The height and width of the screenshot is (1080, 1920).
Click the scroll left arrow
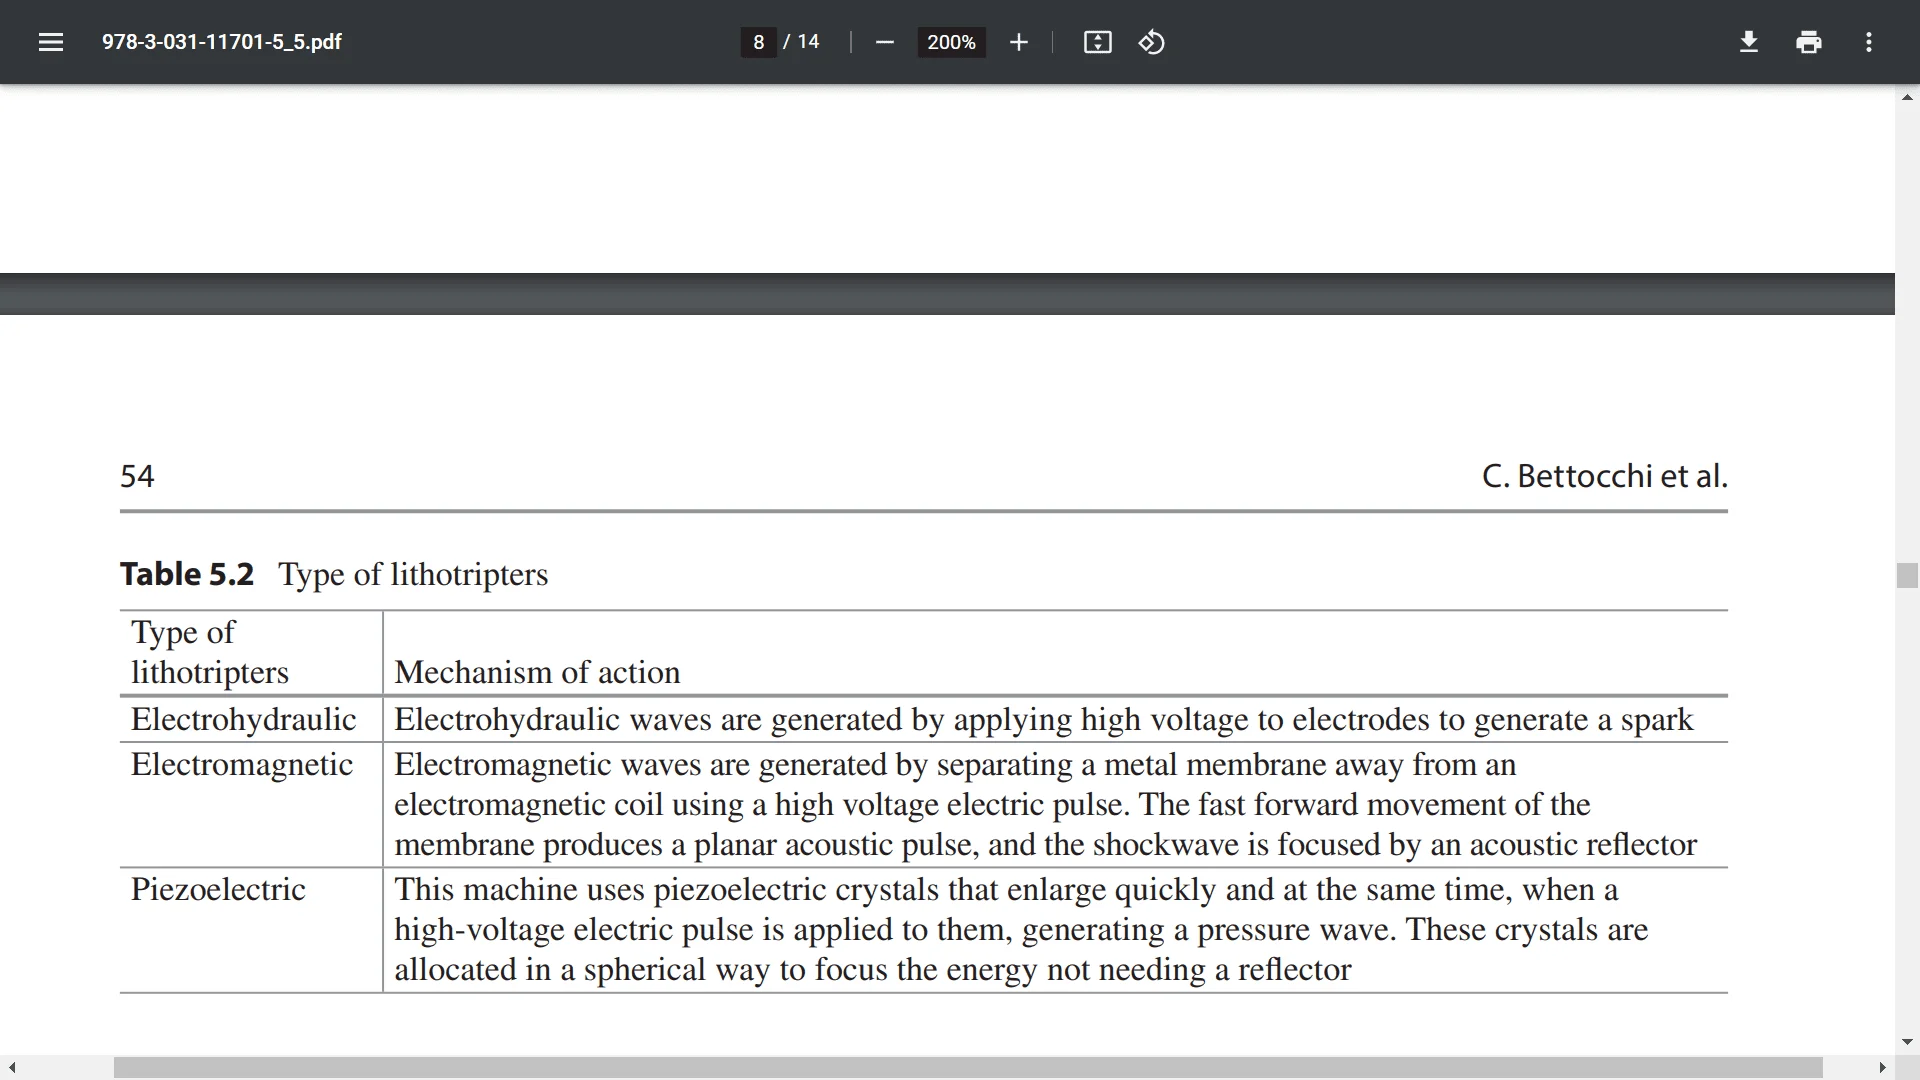(11, 1068)
